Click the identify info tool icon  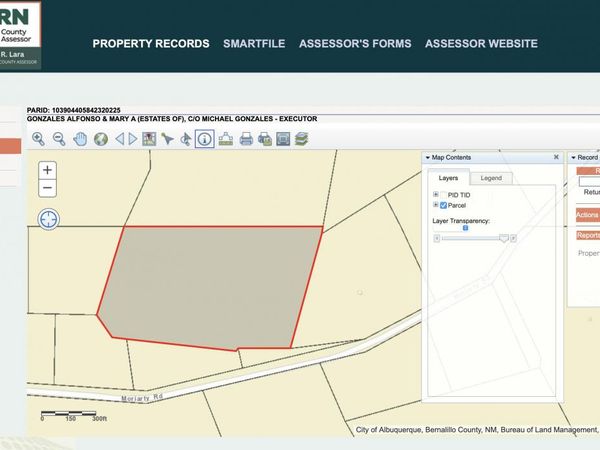coord(204,139)
